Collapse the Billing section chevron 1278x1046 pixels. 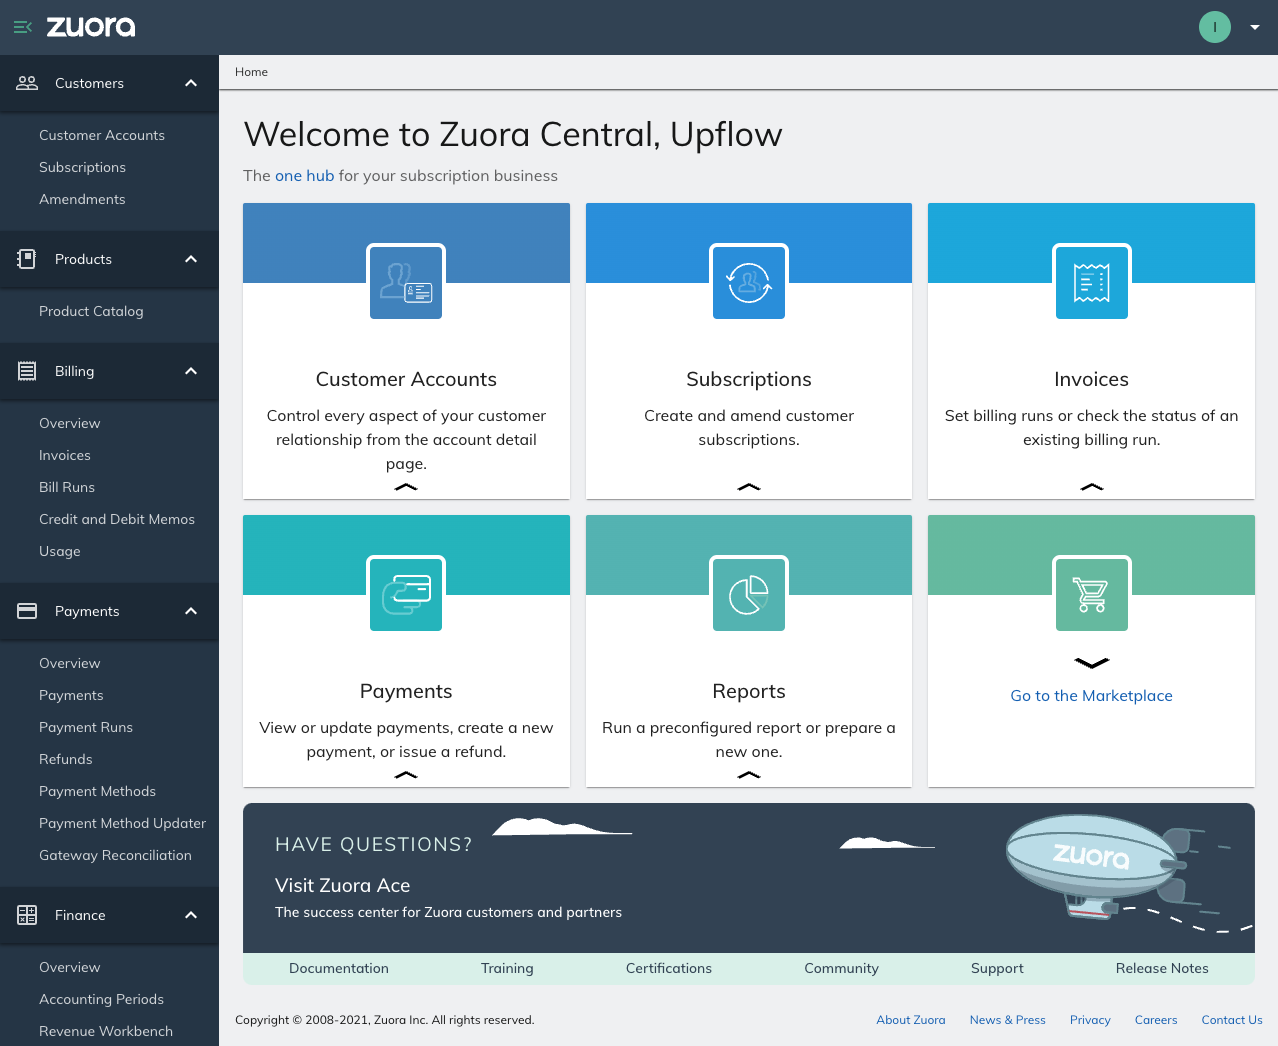[x=191, y=371]
